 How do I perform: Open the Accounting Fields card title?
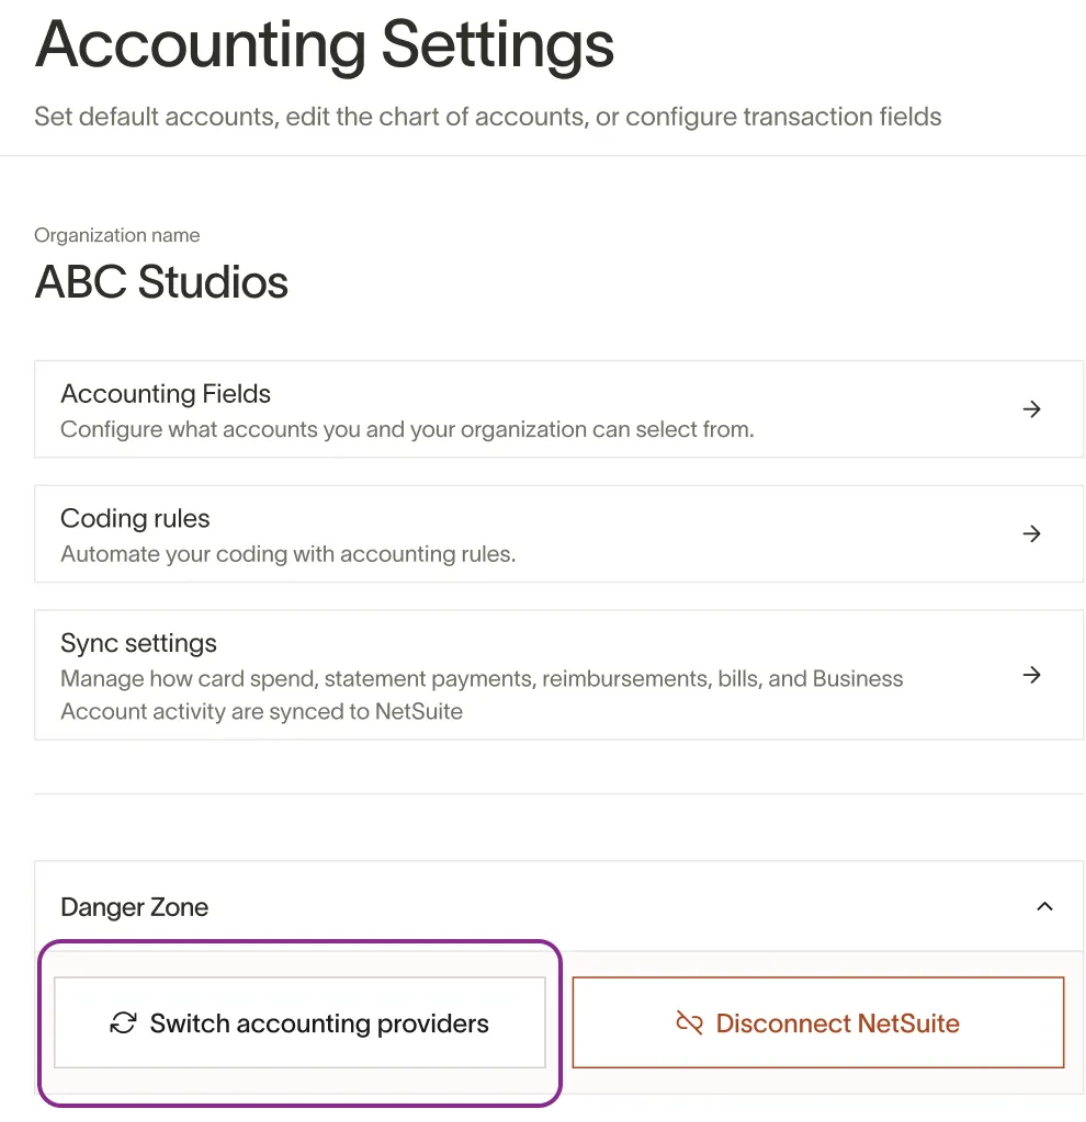[166, 394]
